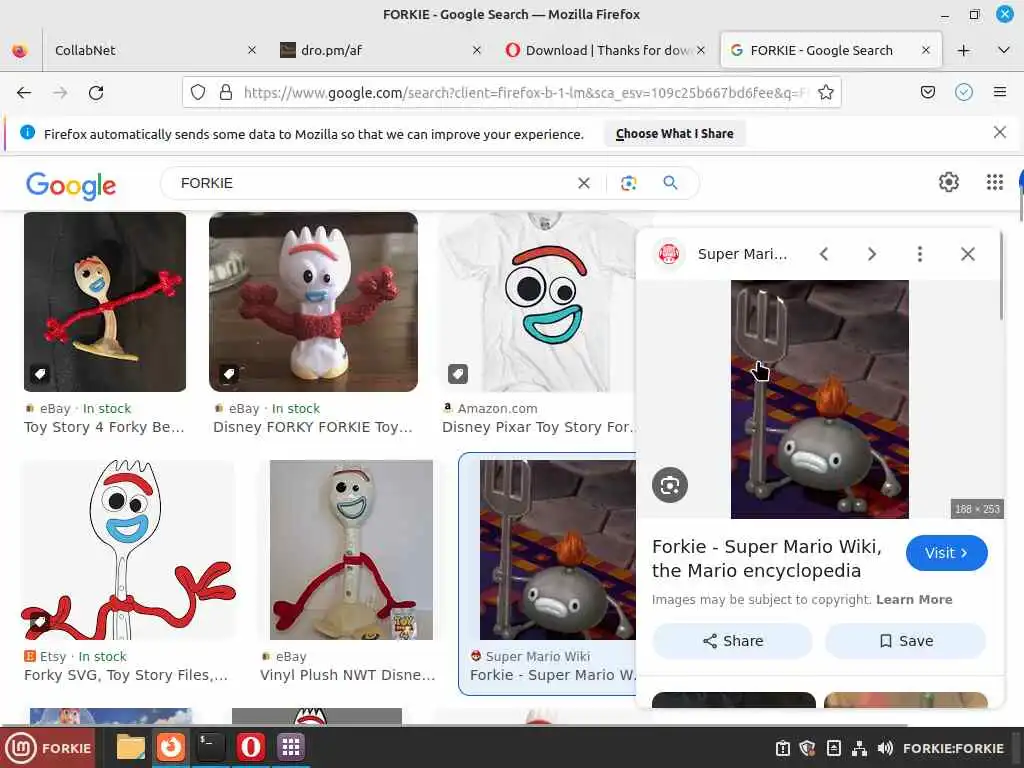Click the large Forkie preview image

pos(820,400)
